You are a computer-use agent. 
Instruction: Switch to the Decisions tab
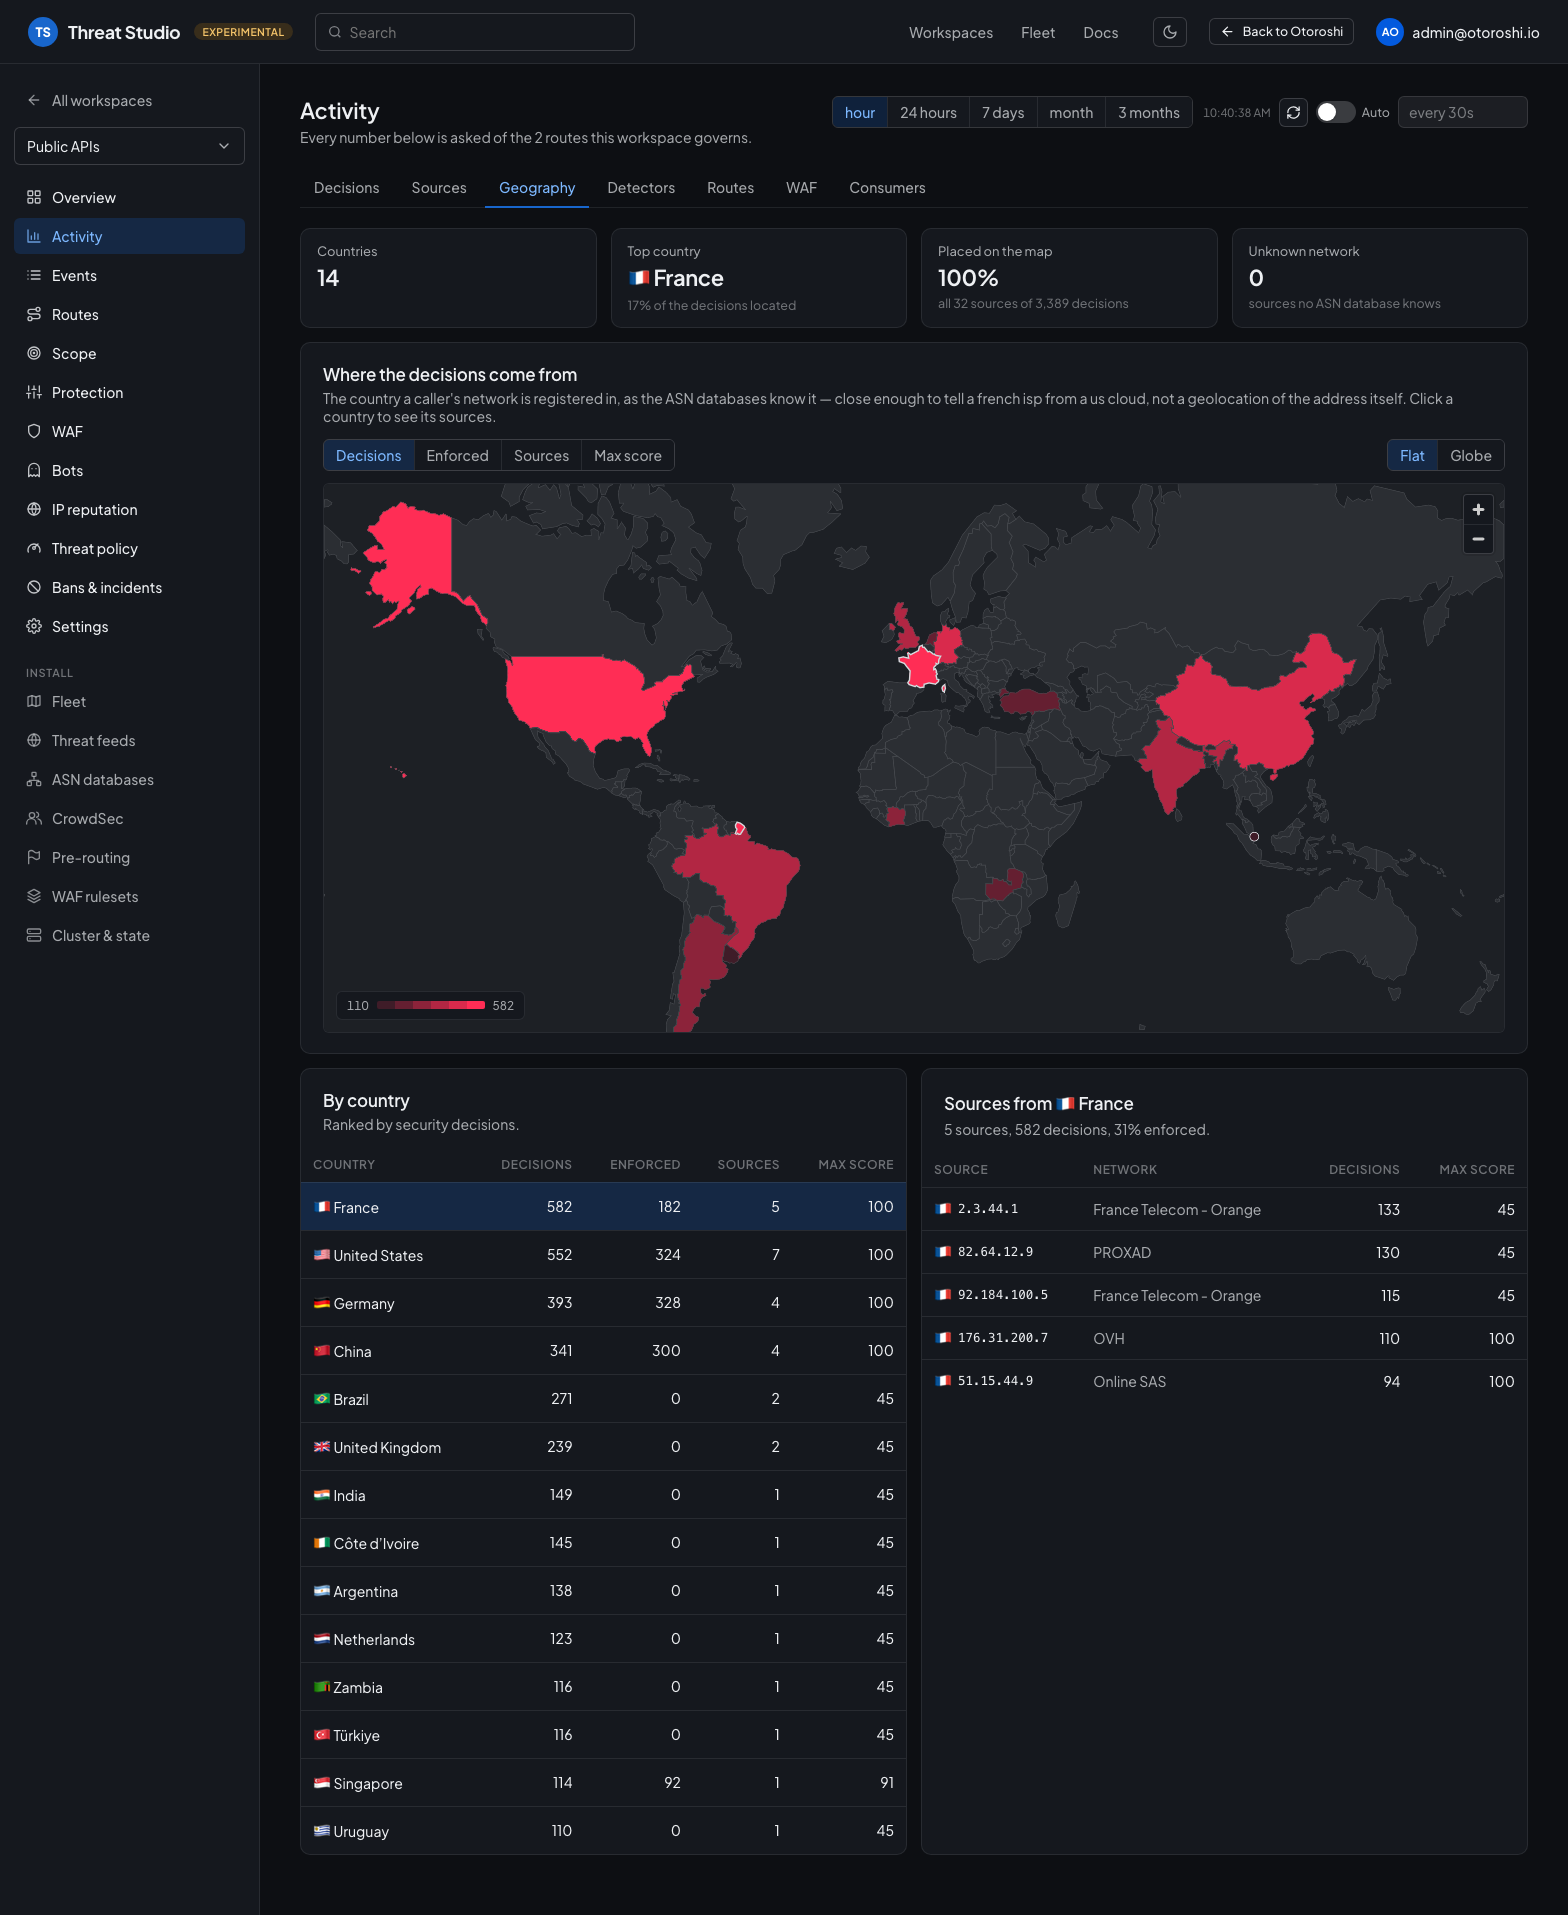(x=346, y=188)
